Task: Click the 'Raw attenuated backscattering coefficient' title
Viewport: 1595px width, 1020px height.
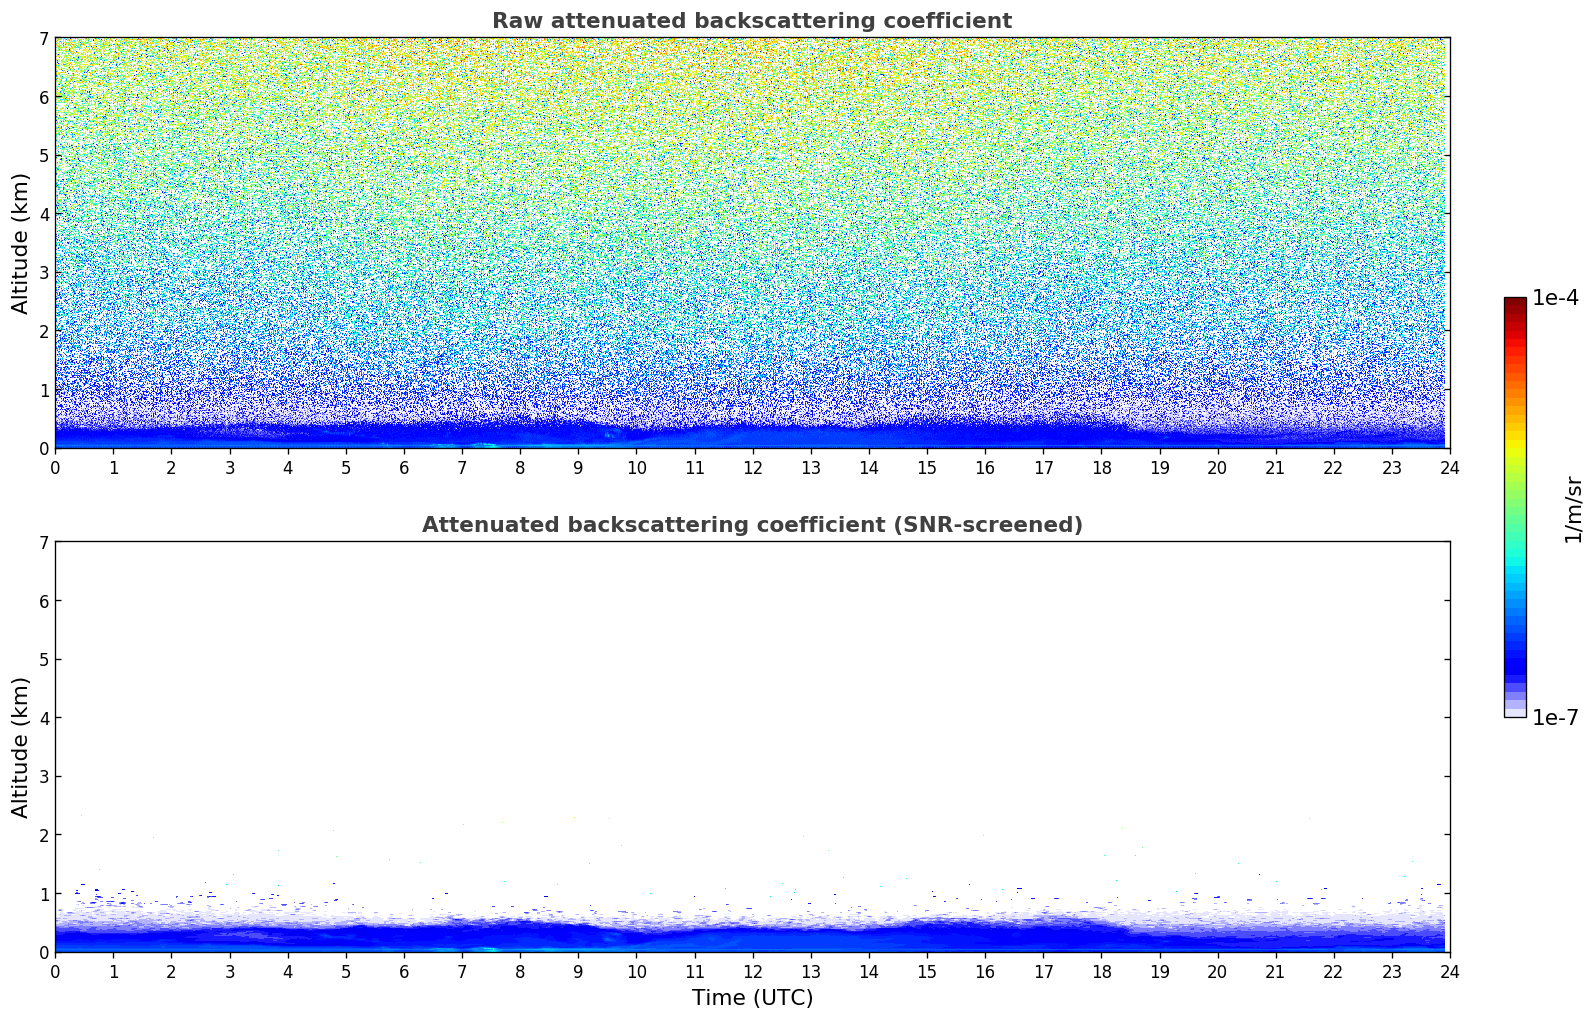Action: [752, 21]
